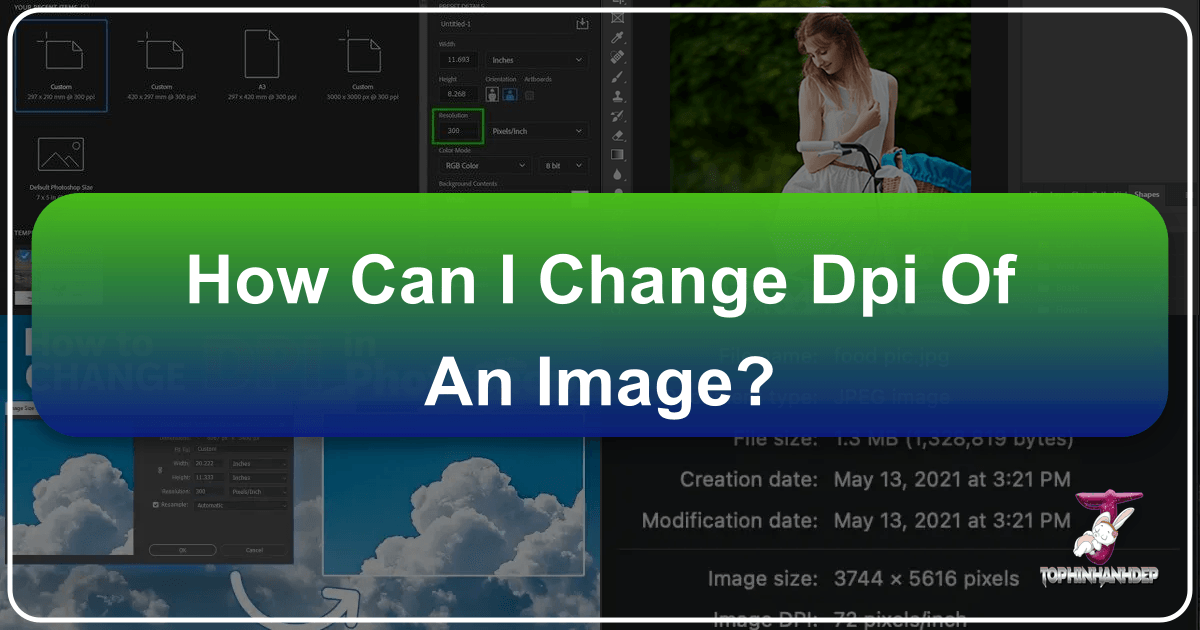Click OK in the Image Size dialog

pos(182,549)
